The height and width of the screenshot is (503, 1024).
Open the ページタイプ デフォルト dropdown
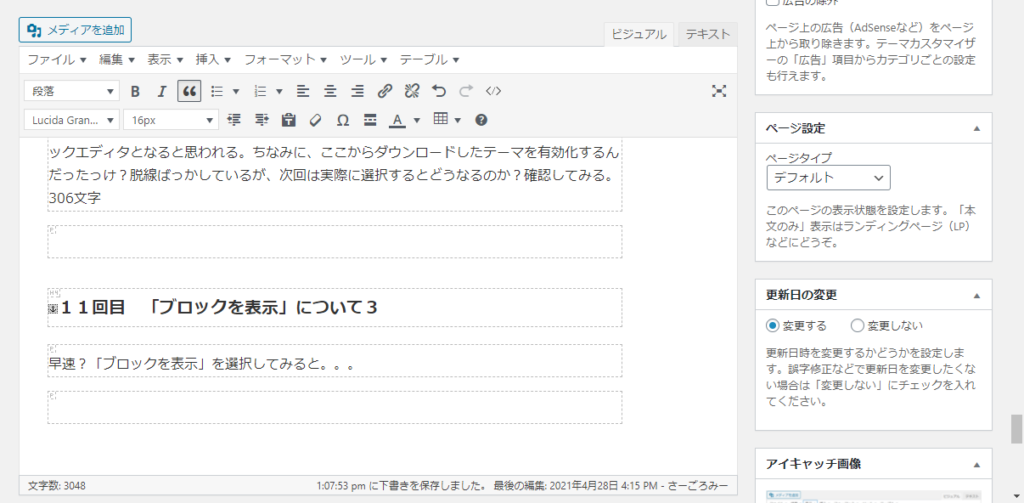(827, 178)
